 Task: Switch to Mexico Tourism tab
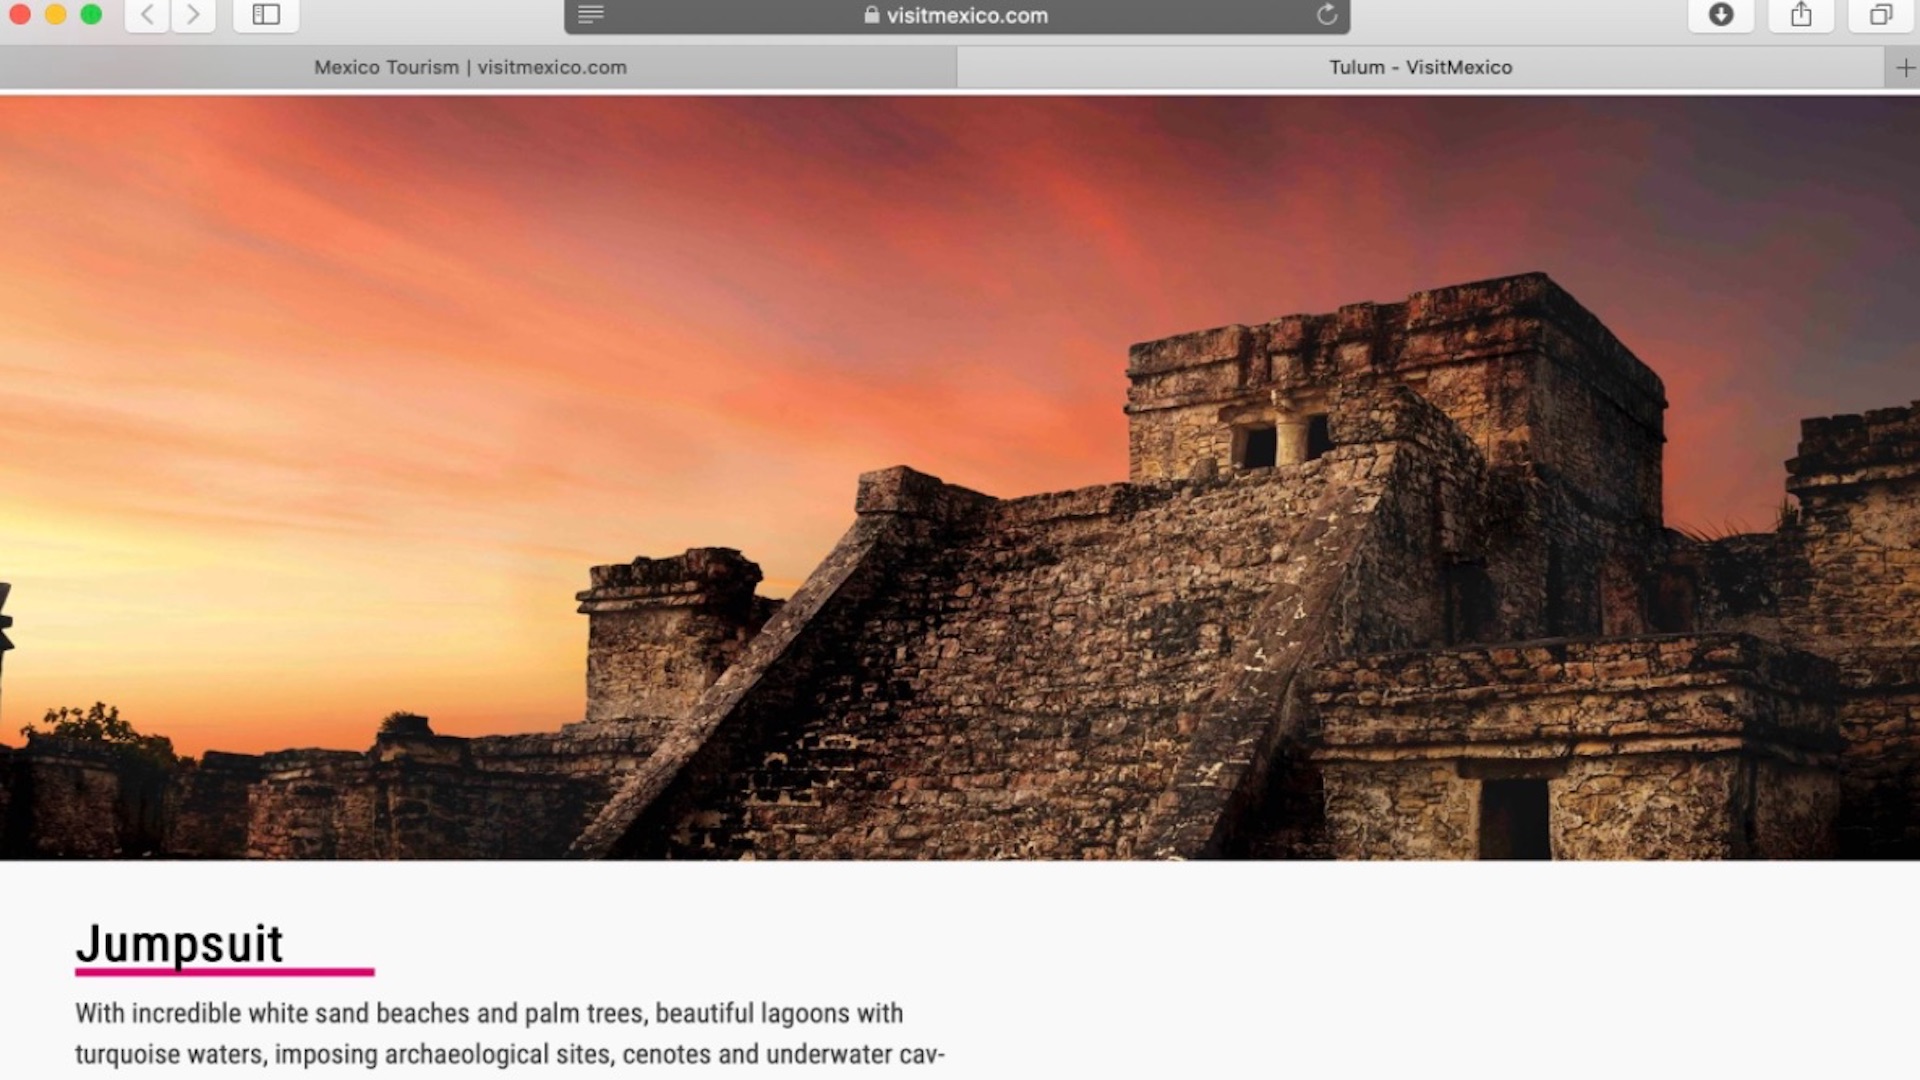coord(470,68)
